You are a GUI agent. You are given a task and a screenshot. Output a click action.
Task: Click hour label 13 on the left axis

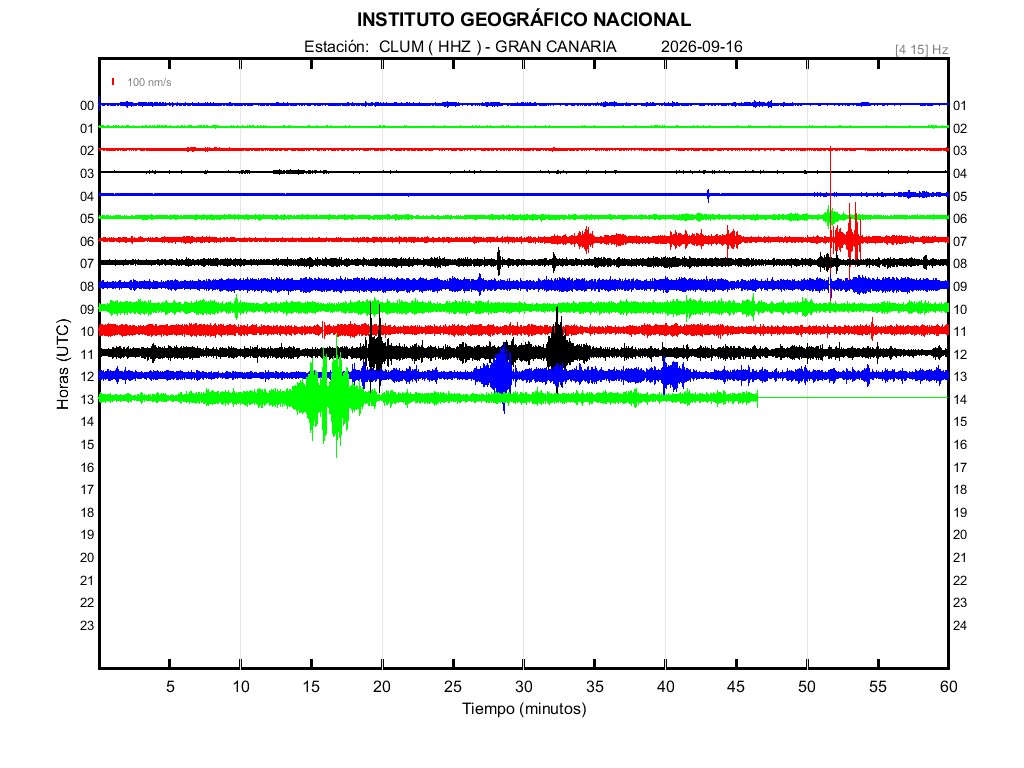point(87,399)
